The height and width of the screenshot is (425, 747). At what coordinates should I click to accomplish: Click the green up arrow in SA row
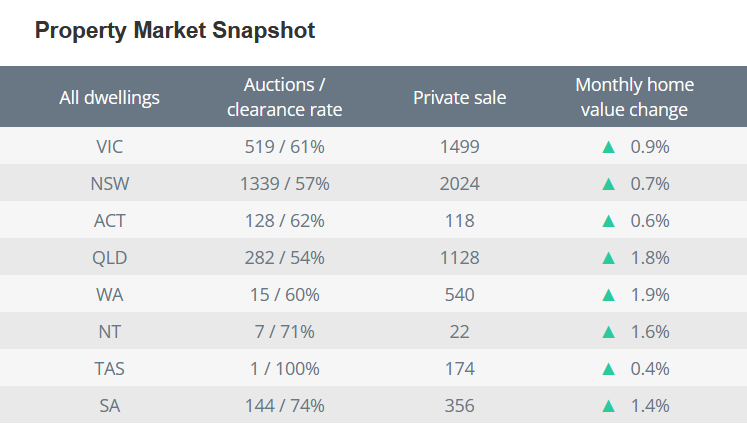point(608,406)
